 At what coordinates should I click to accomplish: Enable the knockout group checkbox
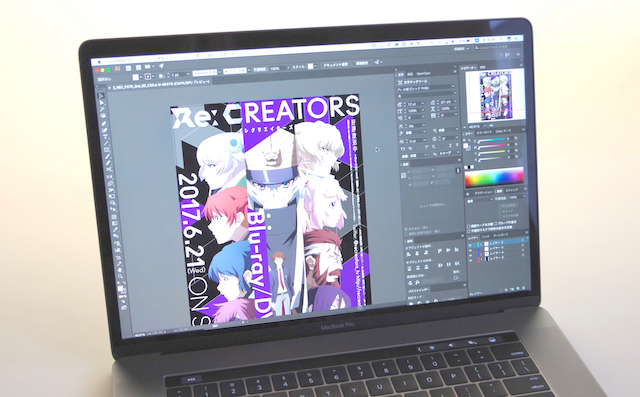coord(496,224)
